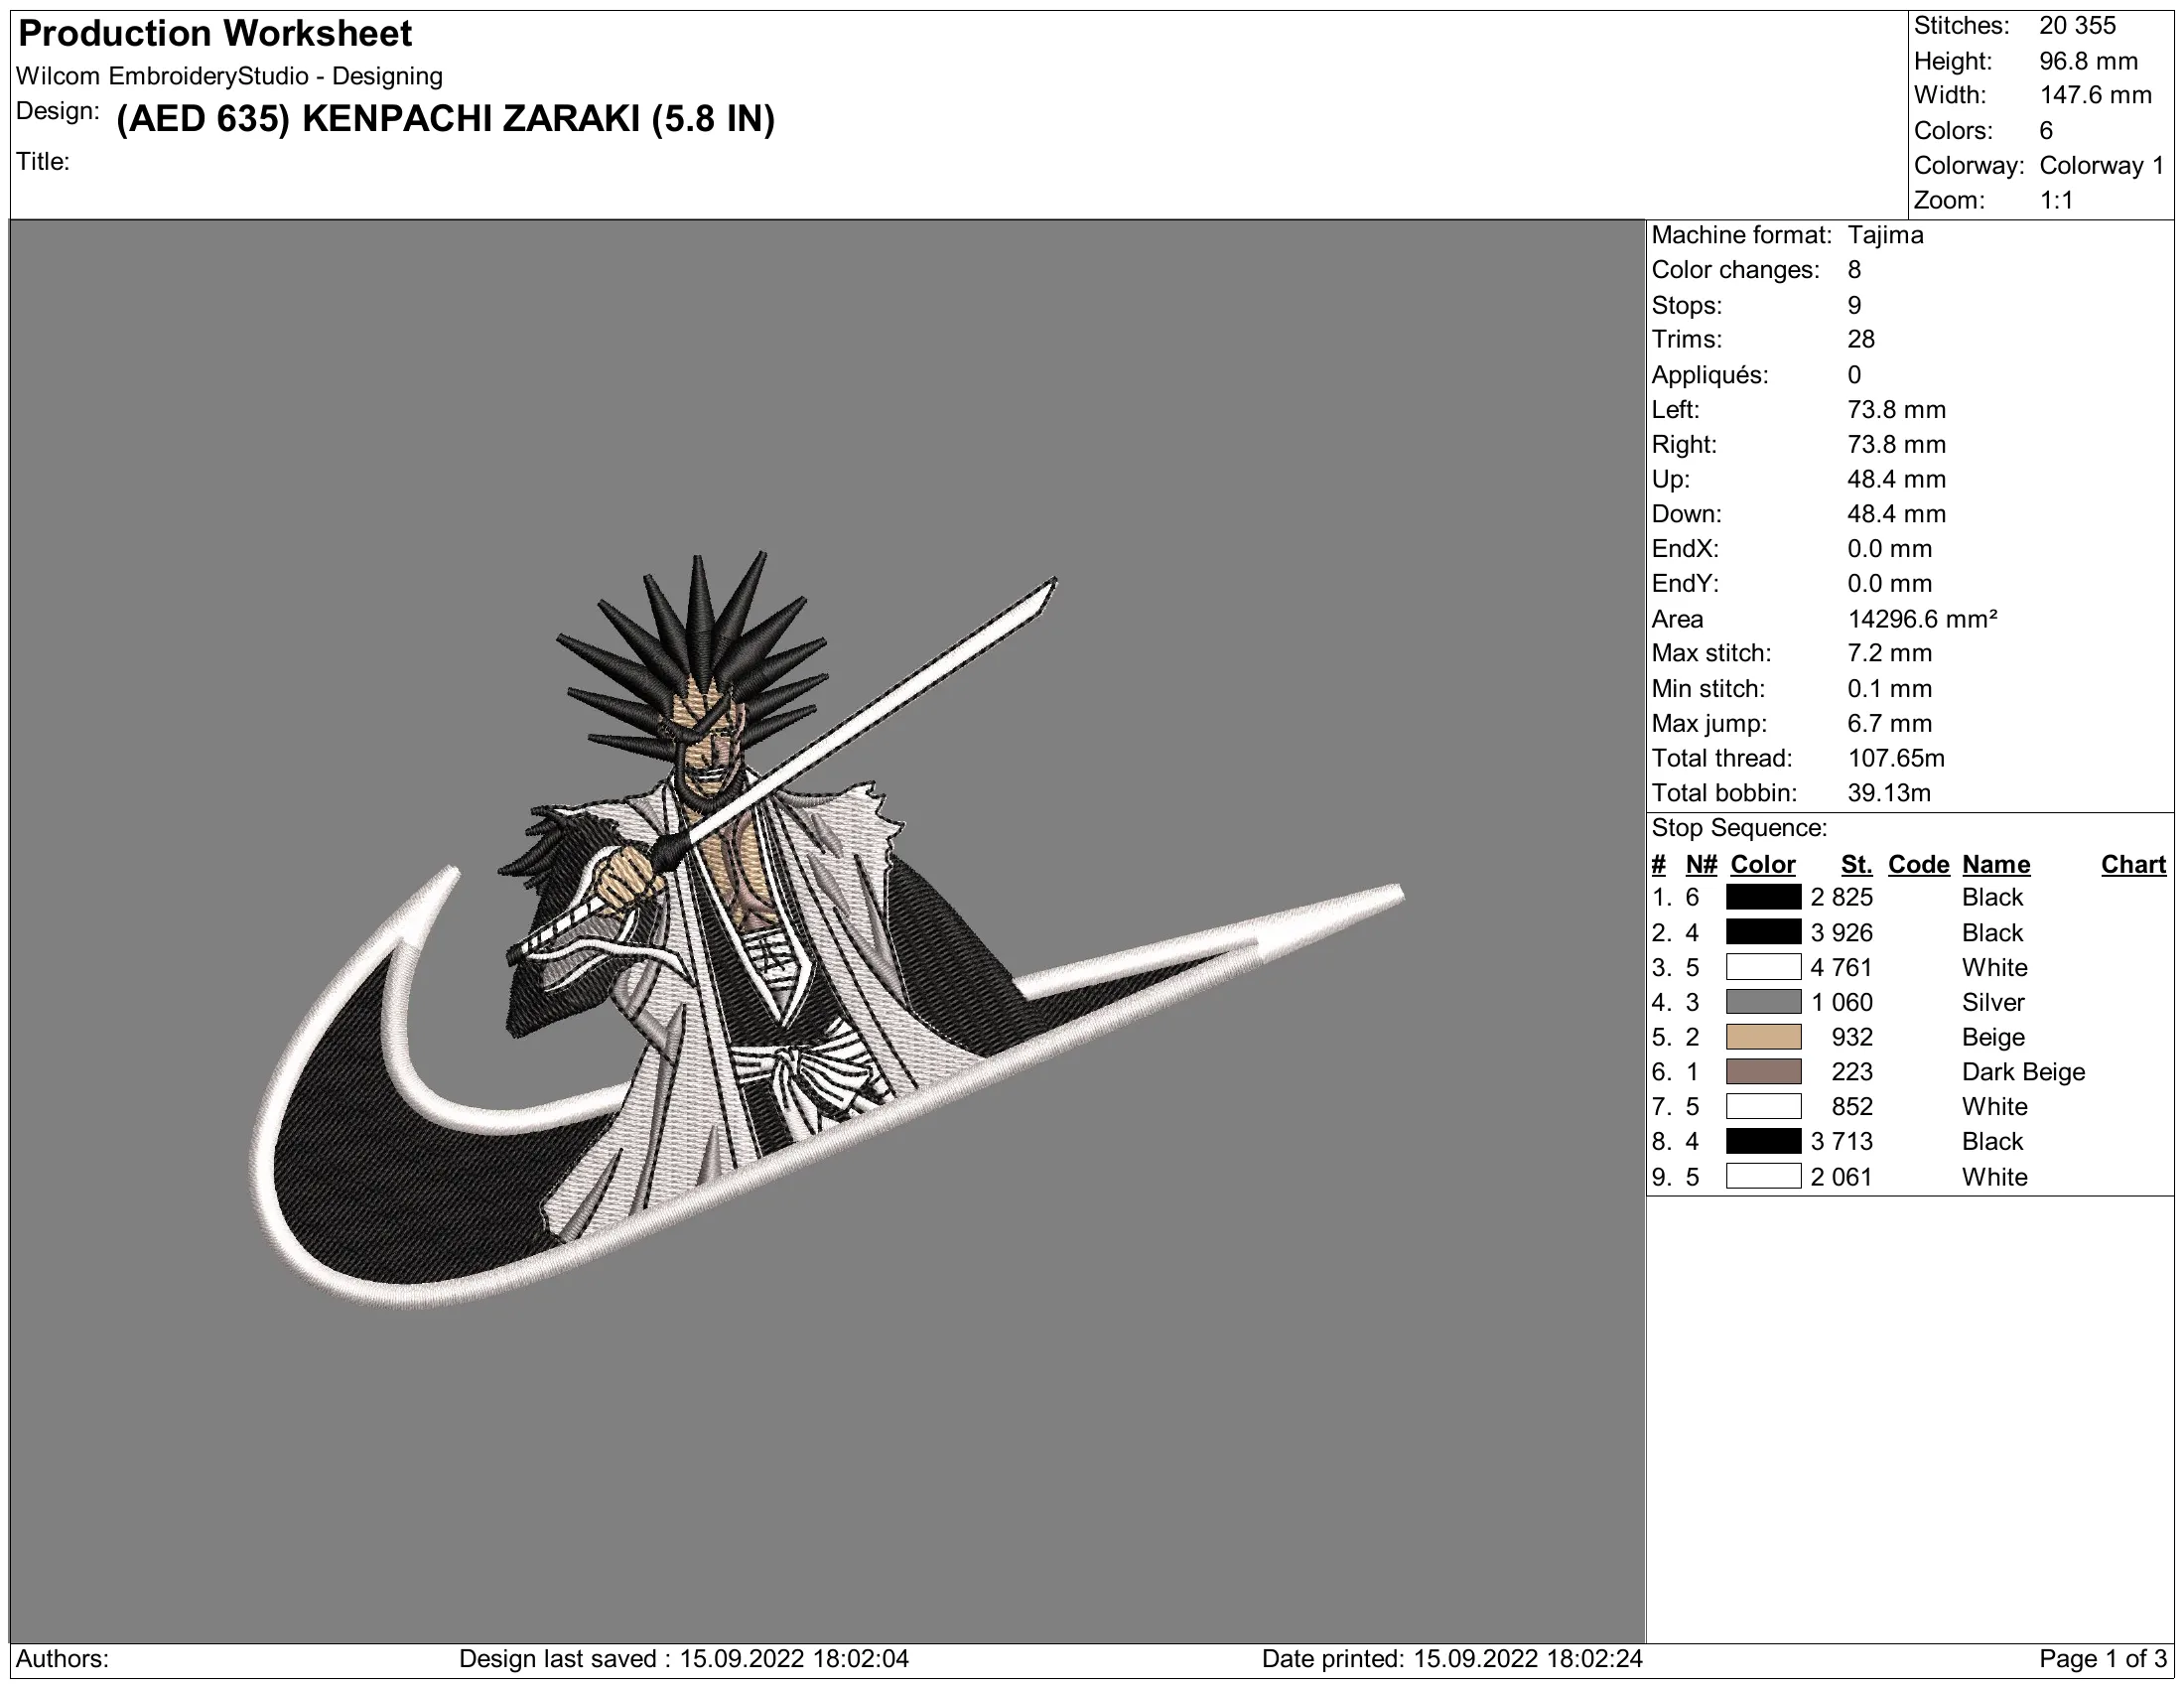This screenshot has height=1688, width=2184.
Task: Click the Zoom 1:1 value
Action: click(2056, 201)
